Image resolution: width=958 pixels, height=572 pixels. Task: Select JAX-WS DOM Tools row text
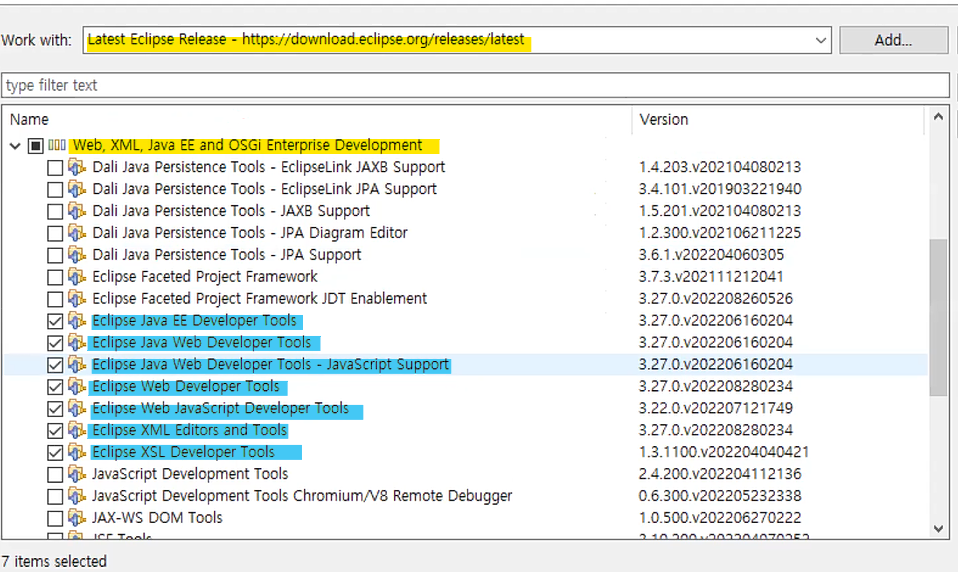click(157, 518)
